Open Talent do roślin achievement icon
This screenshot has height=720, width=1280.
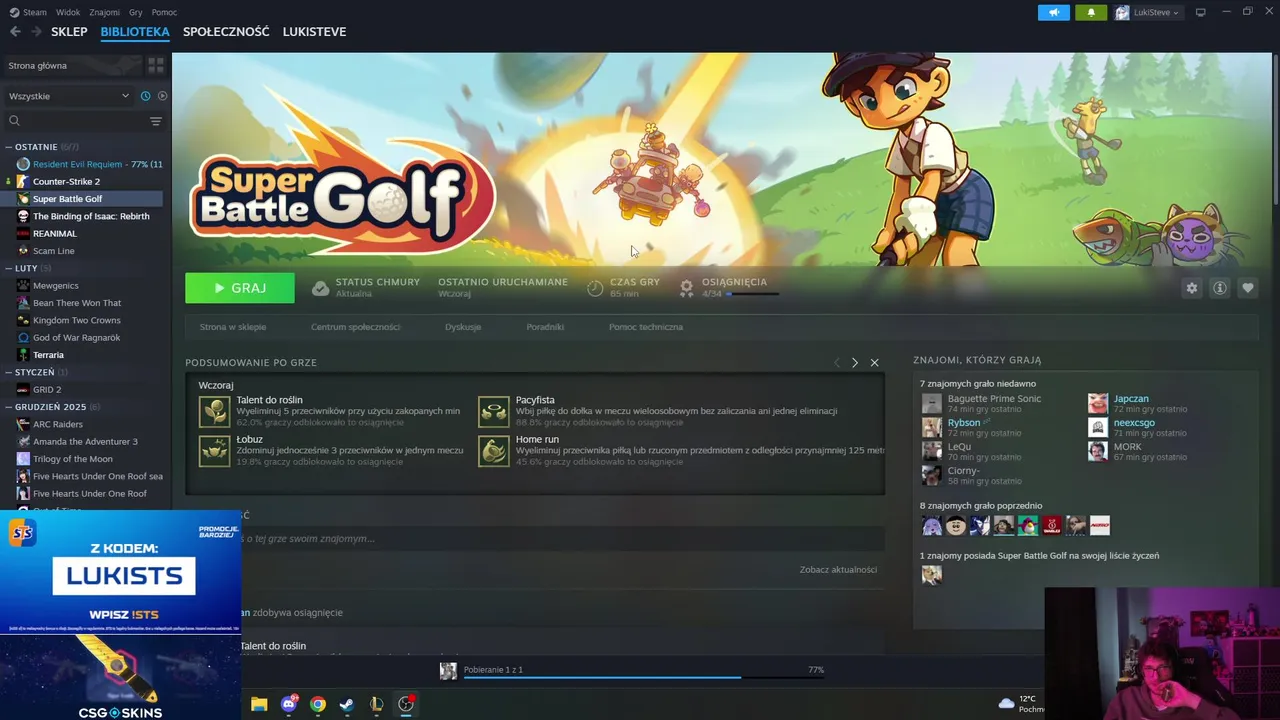[x=214, y=411]
